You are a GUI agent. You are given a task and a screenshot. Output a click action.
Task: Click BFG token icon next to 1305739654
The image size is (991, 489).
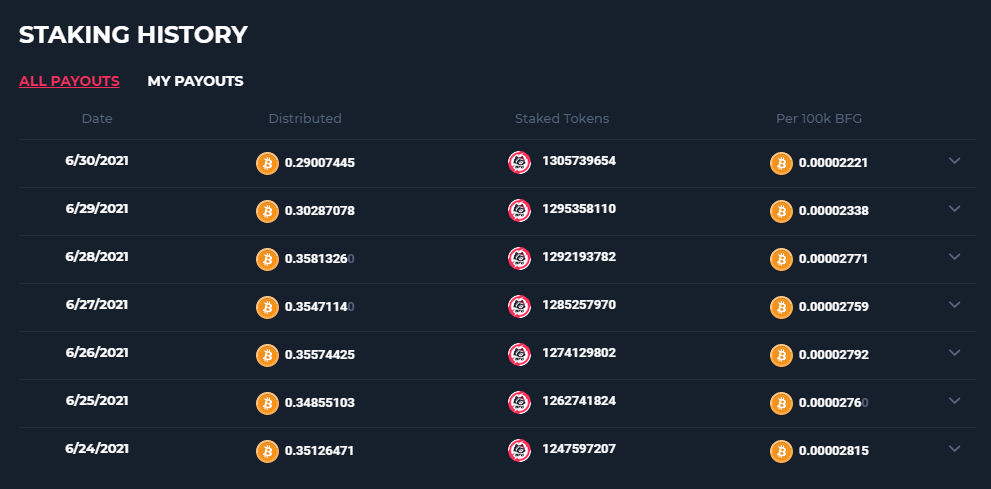(x=520, y=162)
